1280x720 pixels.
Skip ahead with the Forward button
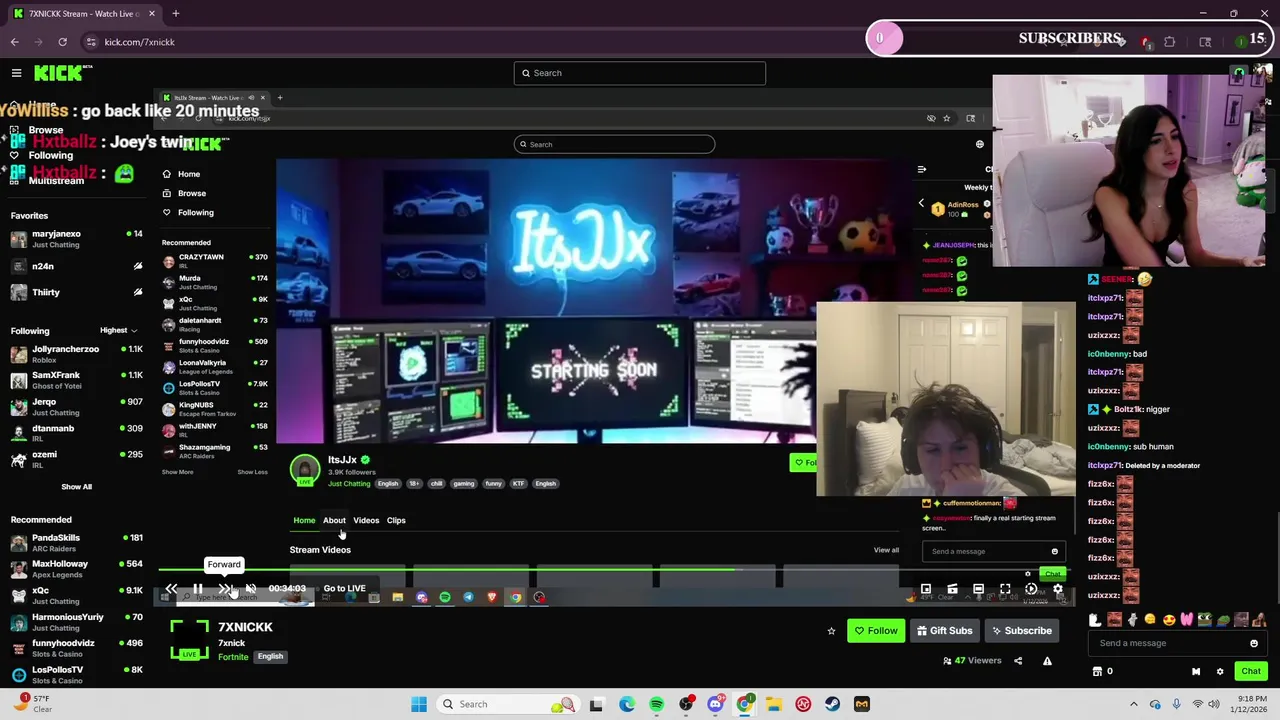point(224,589)
